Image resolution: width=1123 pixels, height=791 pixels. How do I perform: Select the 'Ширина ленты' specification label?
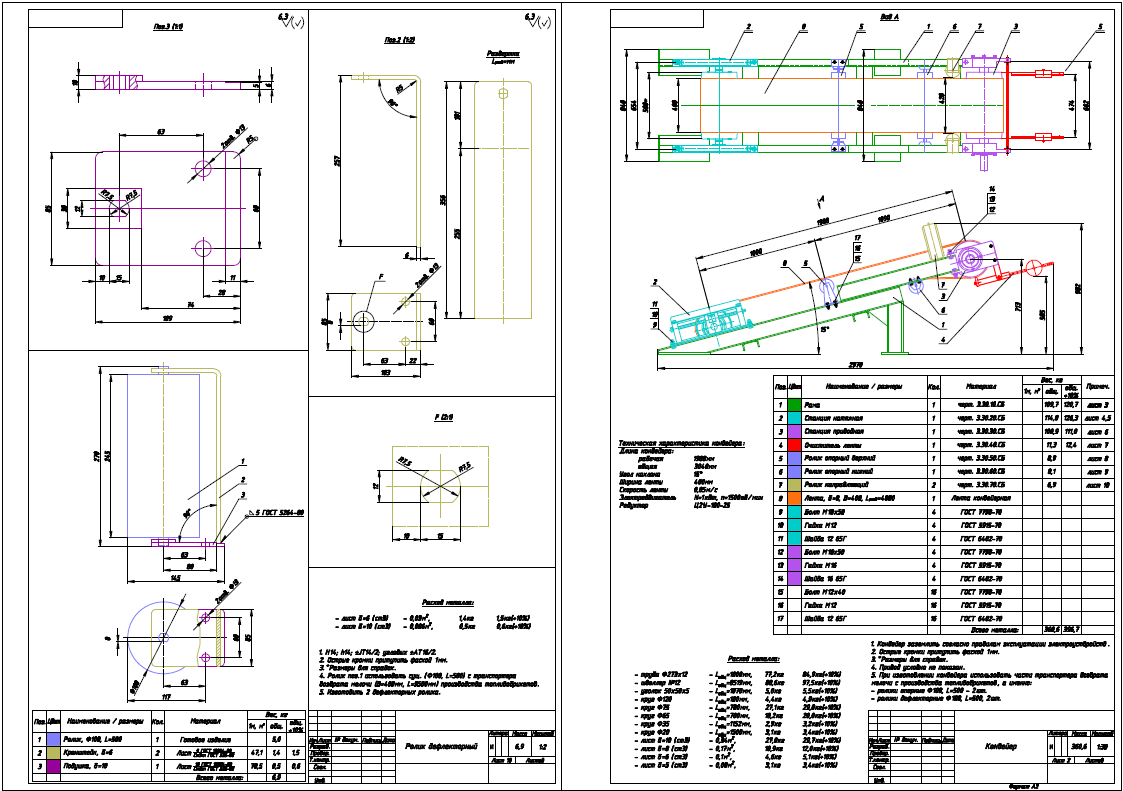641,482
